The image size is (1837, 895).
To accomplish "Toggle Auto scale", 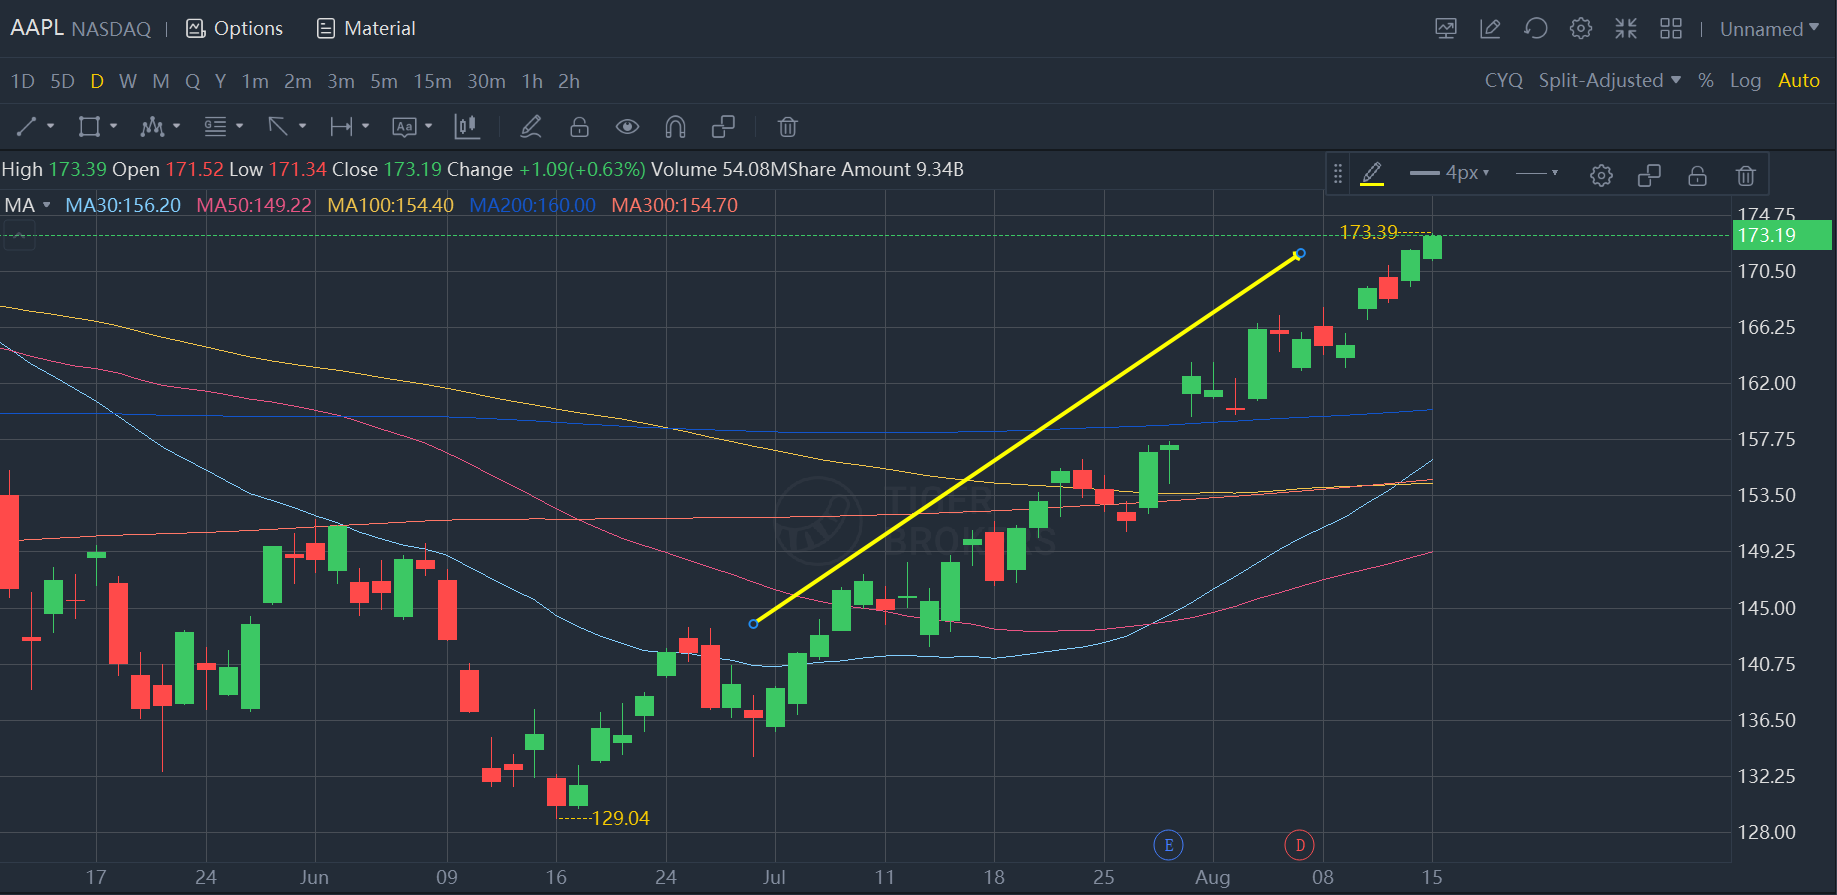I will pos(1799,81).
